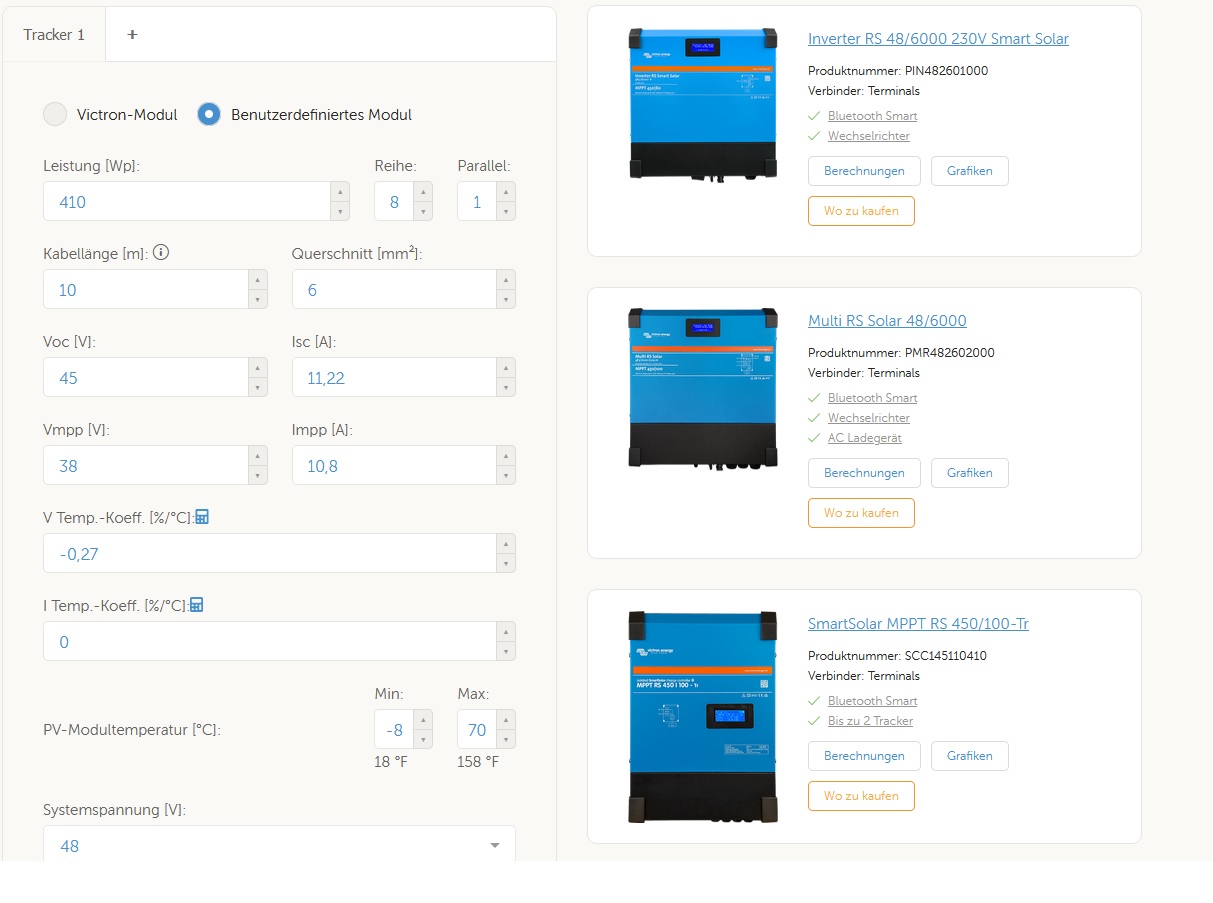Focus the Voc [V] input field

[x=146, y=377]
